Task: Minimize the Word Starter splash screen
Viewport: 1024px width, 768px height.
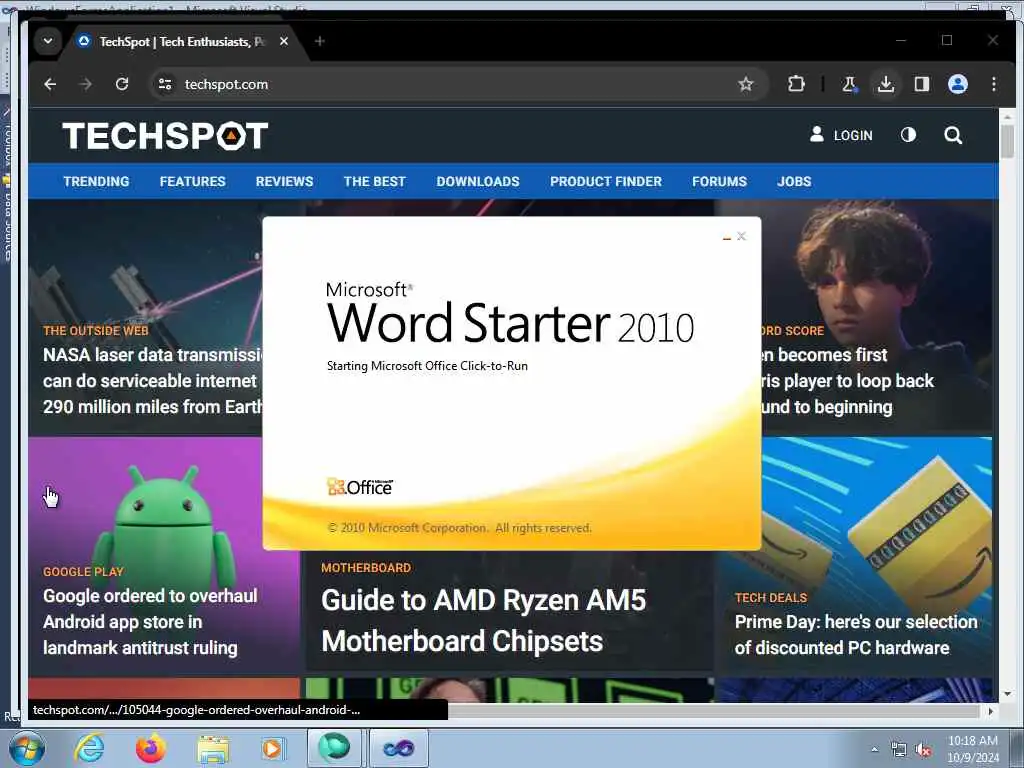Action: click(x=727, y=237)
